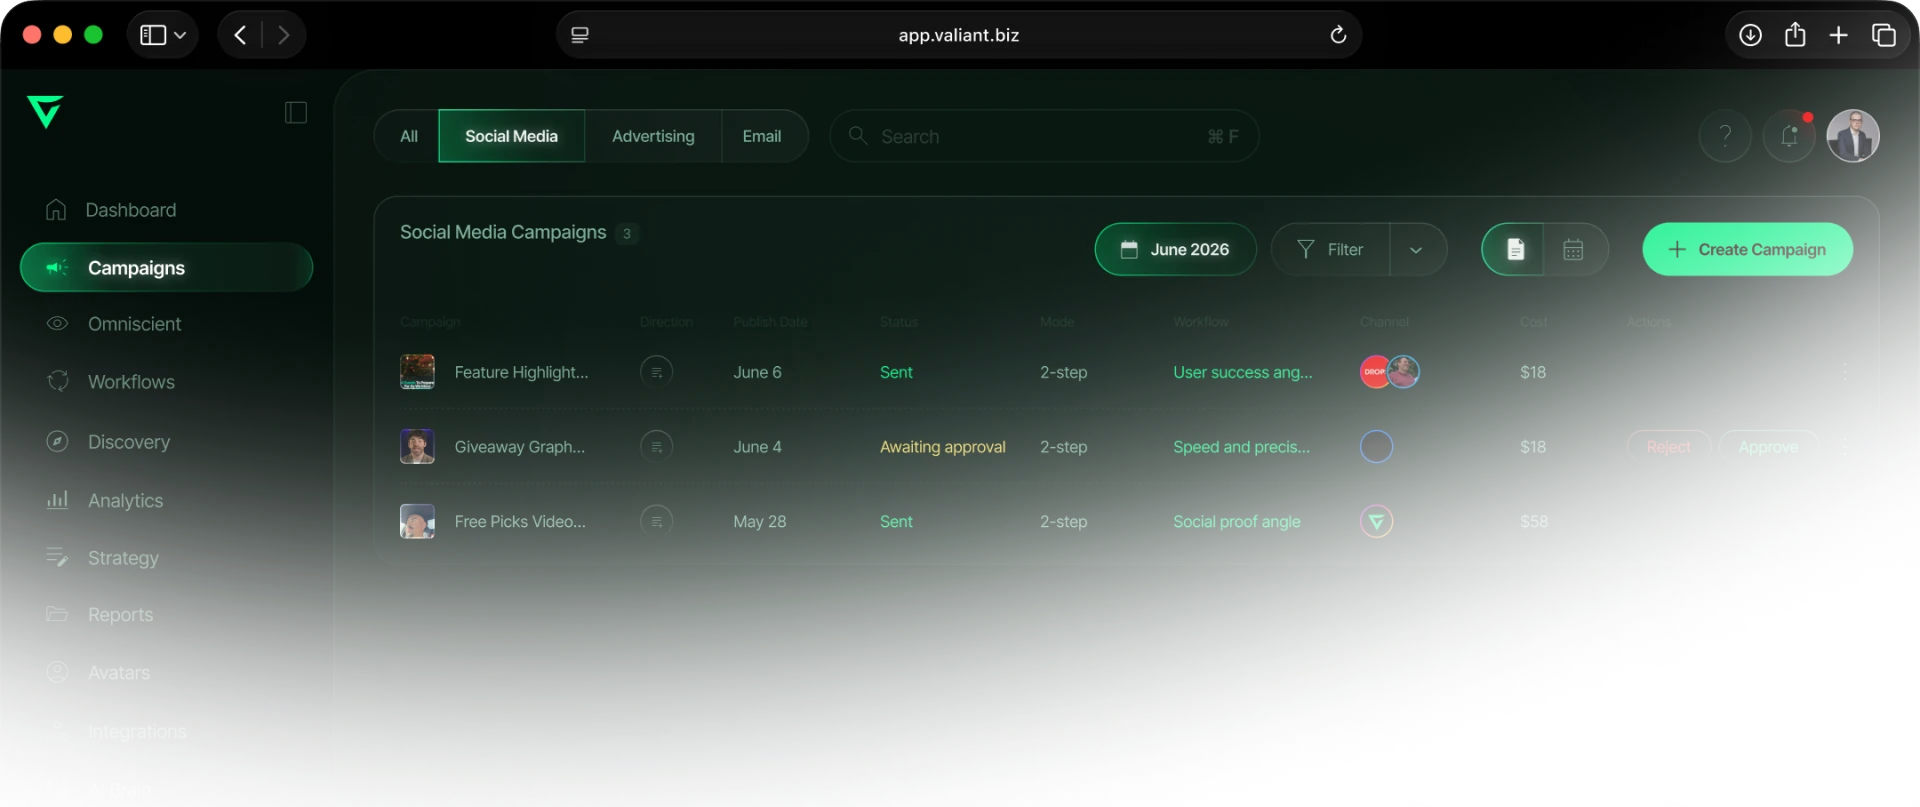Open the help question mark icon
Viewport: 1920px width, 807px height.
point(1725,136)
